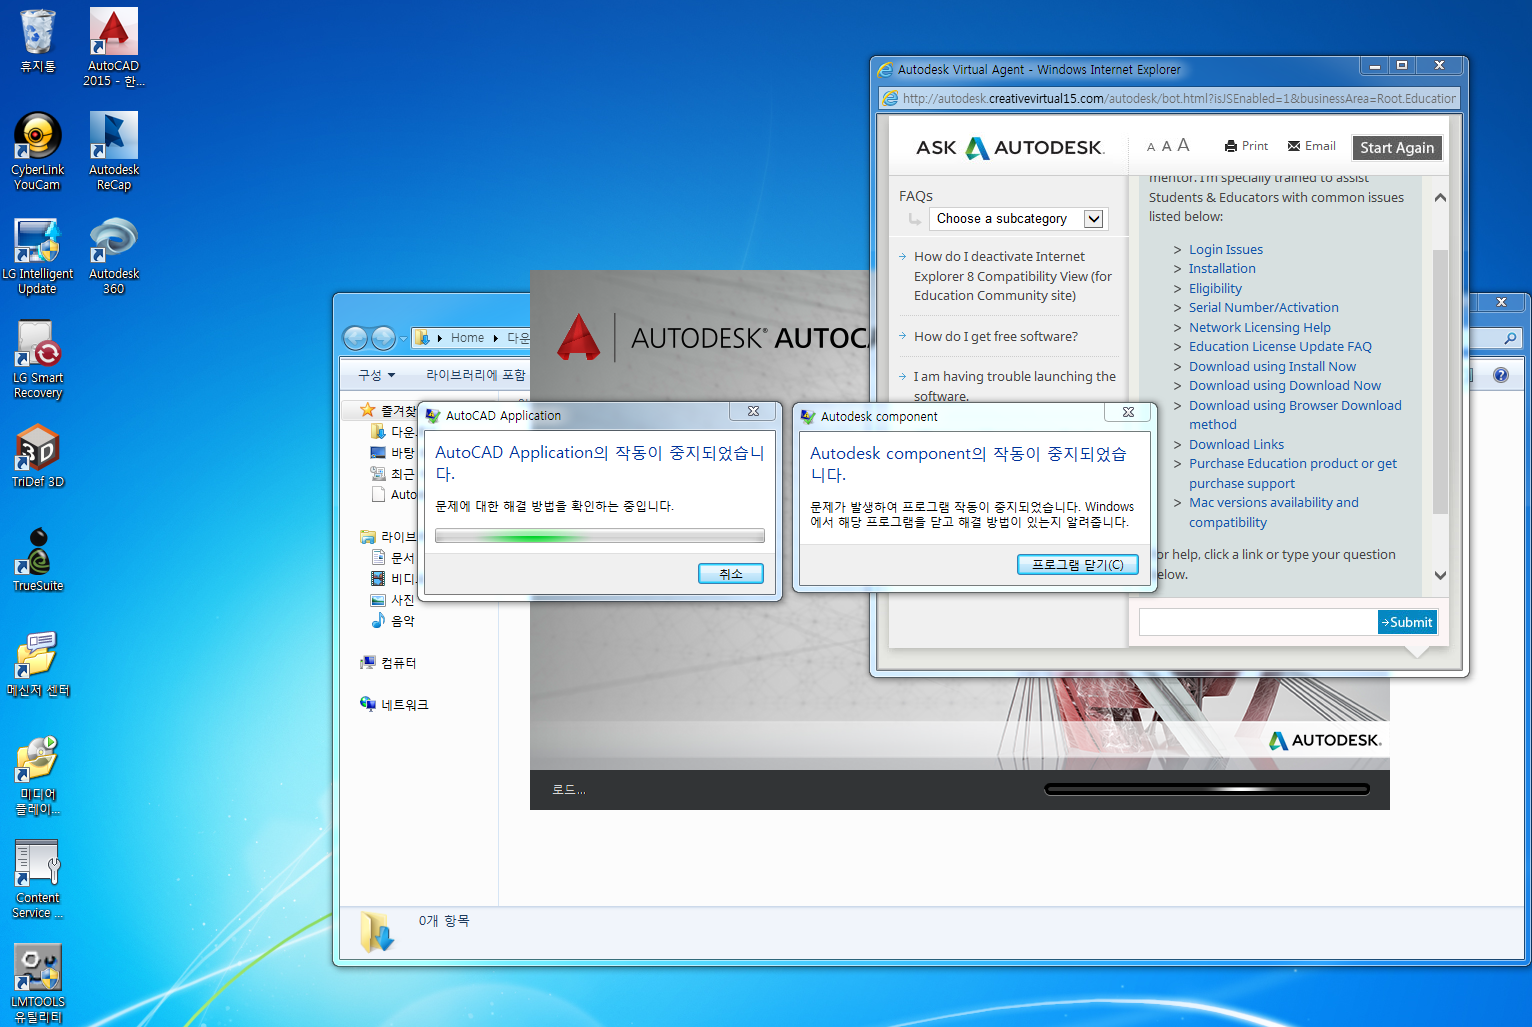Open CyberLink YouCam desktop icon
Viewport: 1532px width, 1027px height.
click(x=38, y=151)
